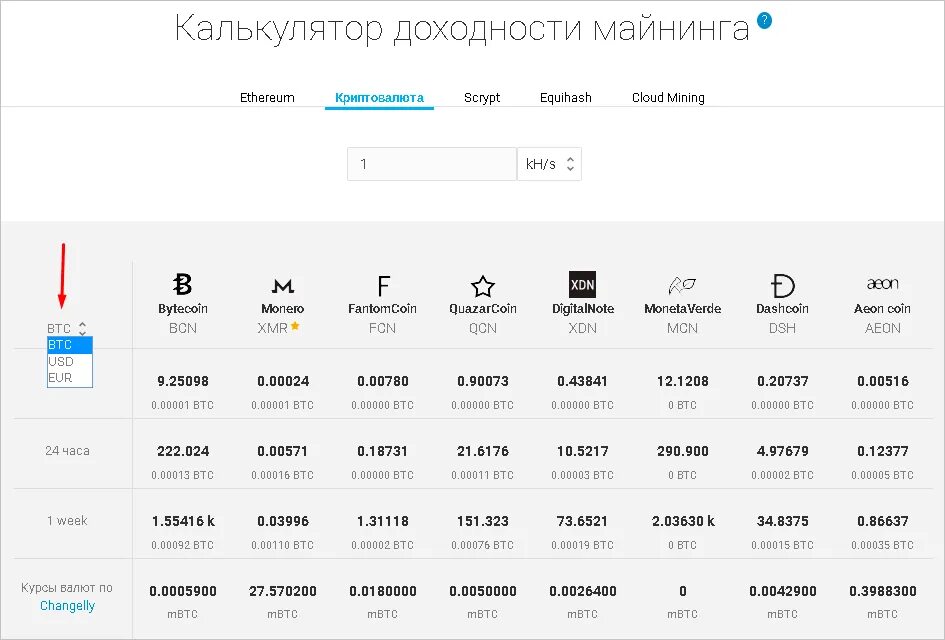
Task: Click FantomCoin hourly value 0.00780
Action: pyautogui.click(x=383, y=381)
